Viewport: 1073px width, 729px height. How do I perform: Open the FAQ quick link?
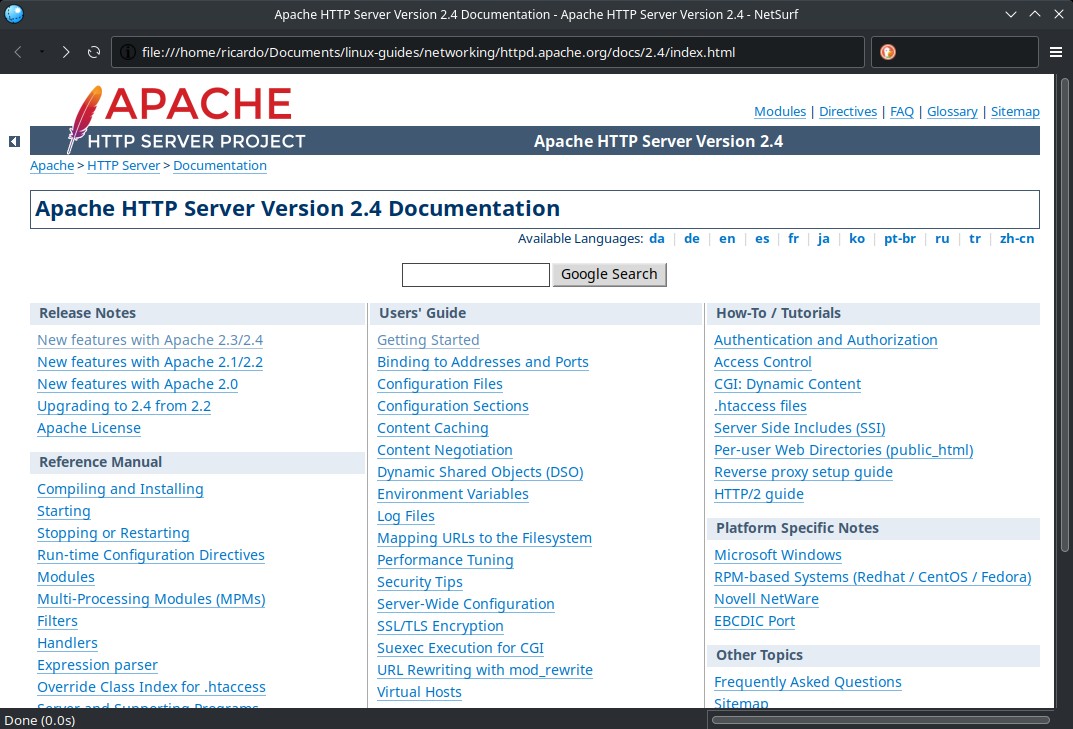(x=902, y=112)
